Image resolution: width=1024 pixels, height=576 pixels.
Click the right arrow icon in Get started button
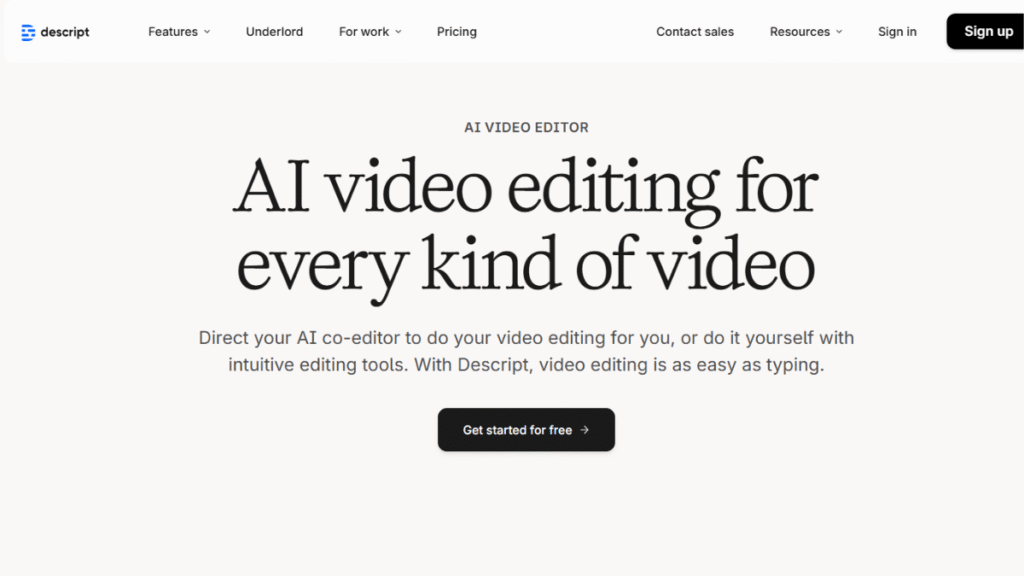coord(585,430)
